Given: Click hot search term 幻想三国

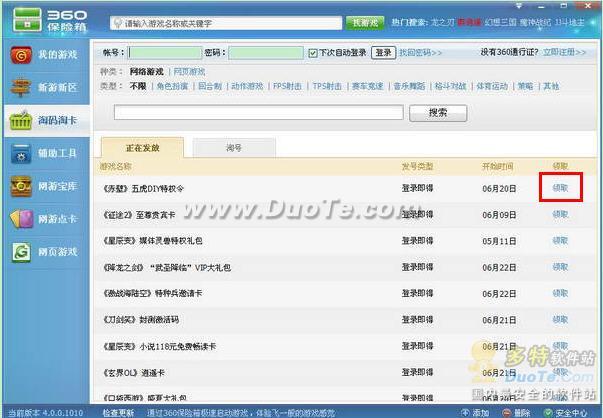Looking at the screenshot, I should tap(500, 23).
